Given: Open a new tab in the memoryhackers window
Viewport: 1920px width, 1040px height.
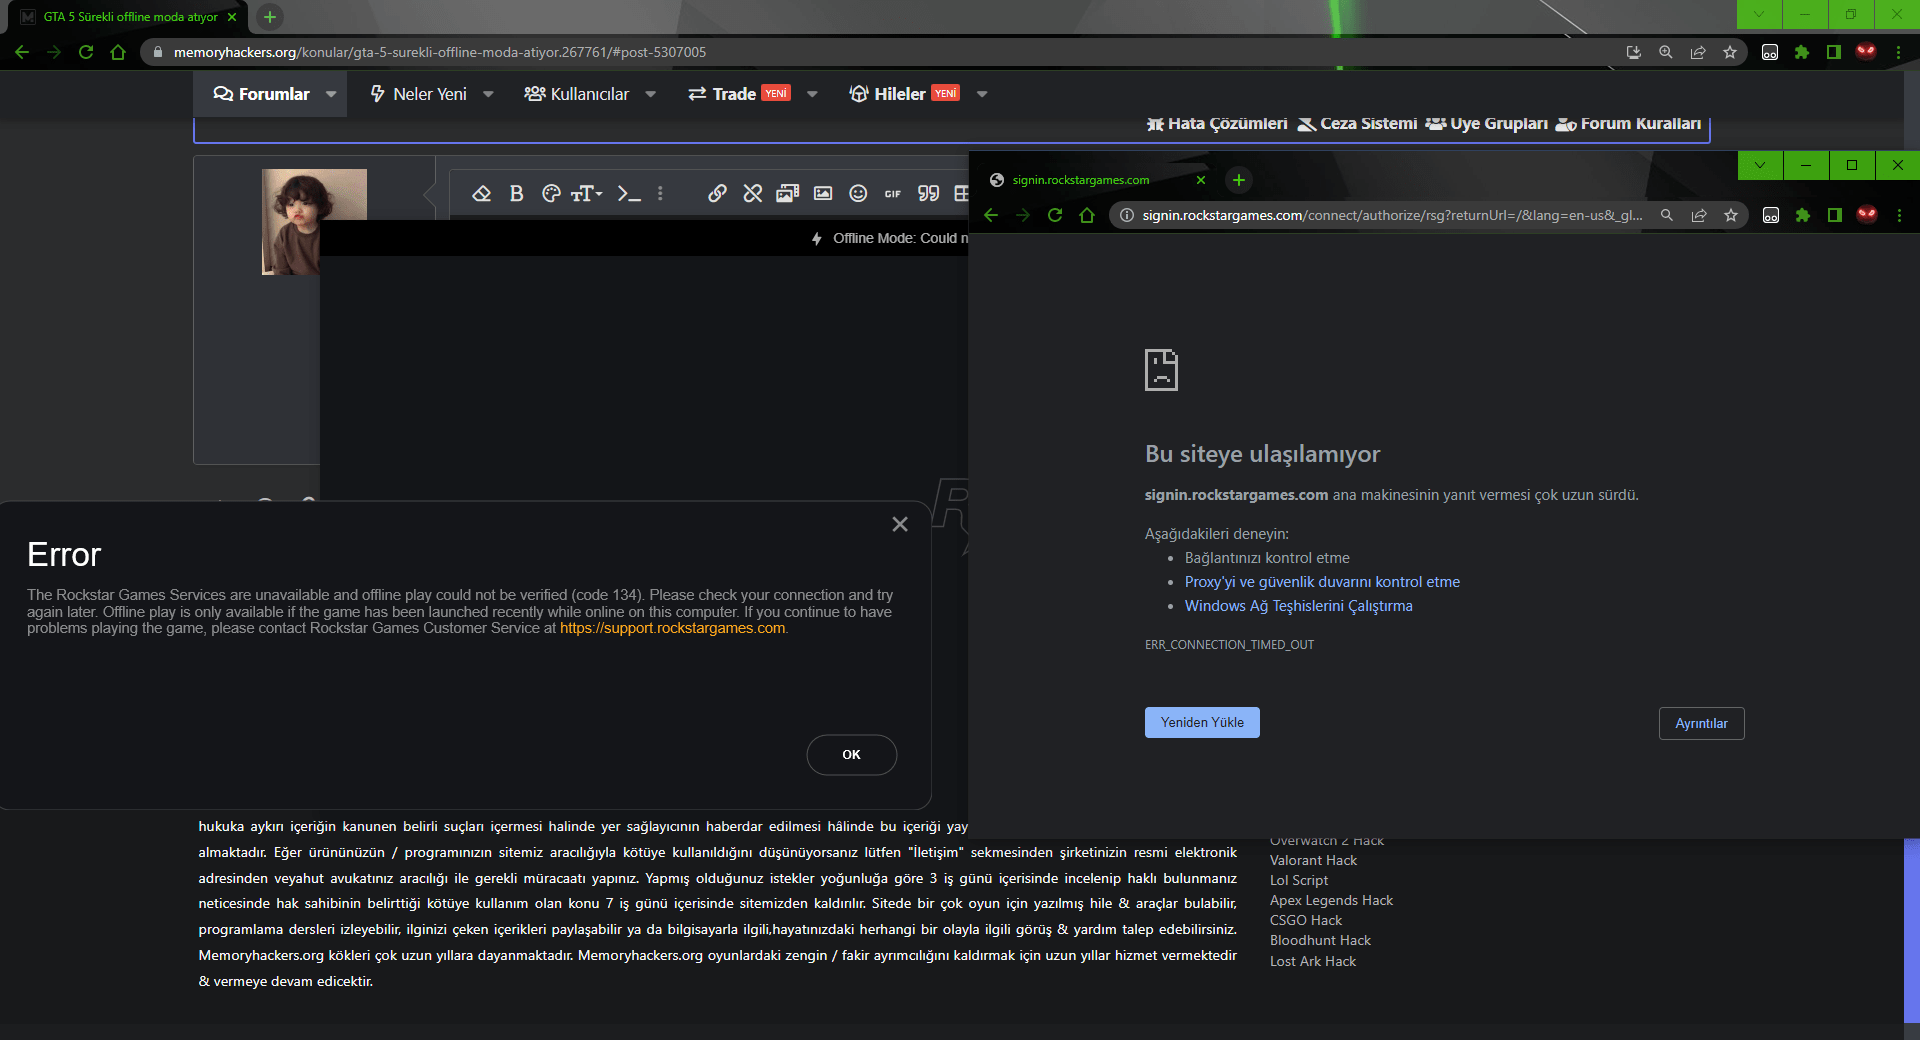Looking at the screenshot, I should coord(270,17).
